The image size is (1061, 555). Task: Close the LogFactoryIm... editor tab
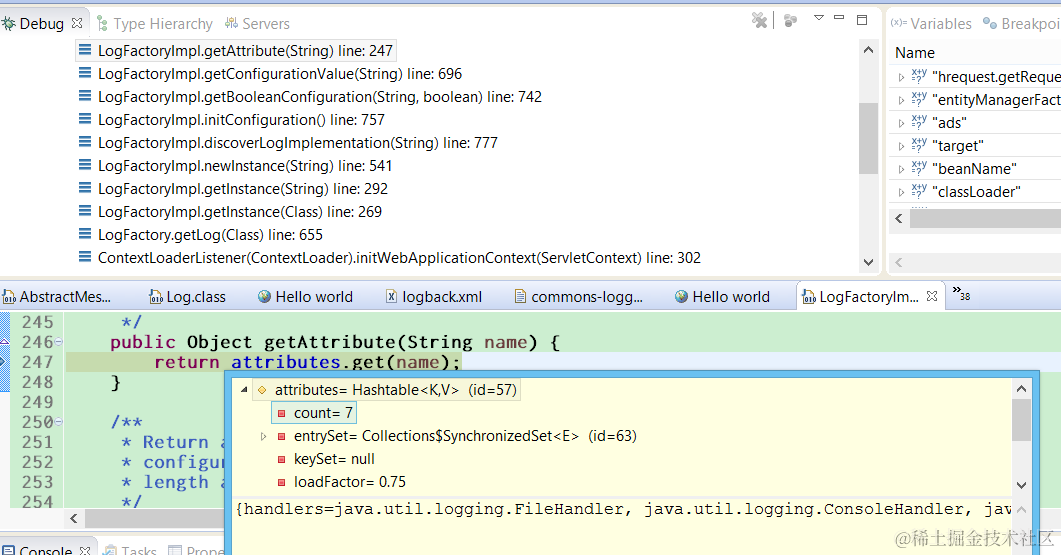[x=932, y=296]
